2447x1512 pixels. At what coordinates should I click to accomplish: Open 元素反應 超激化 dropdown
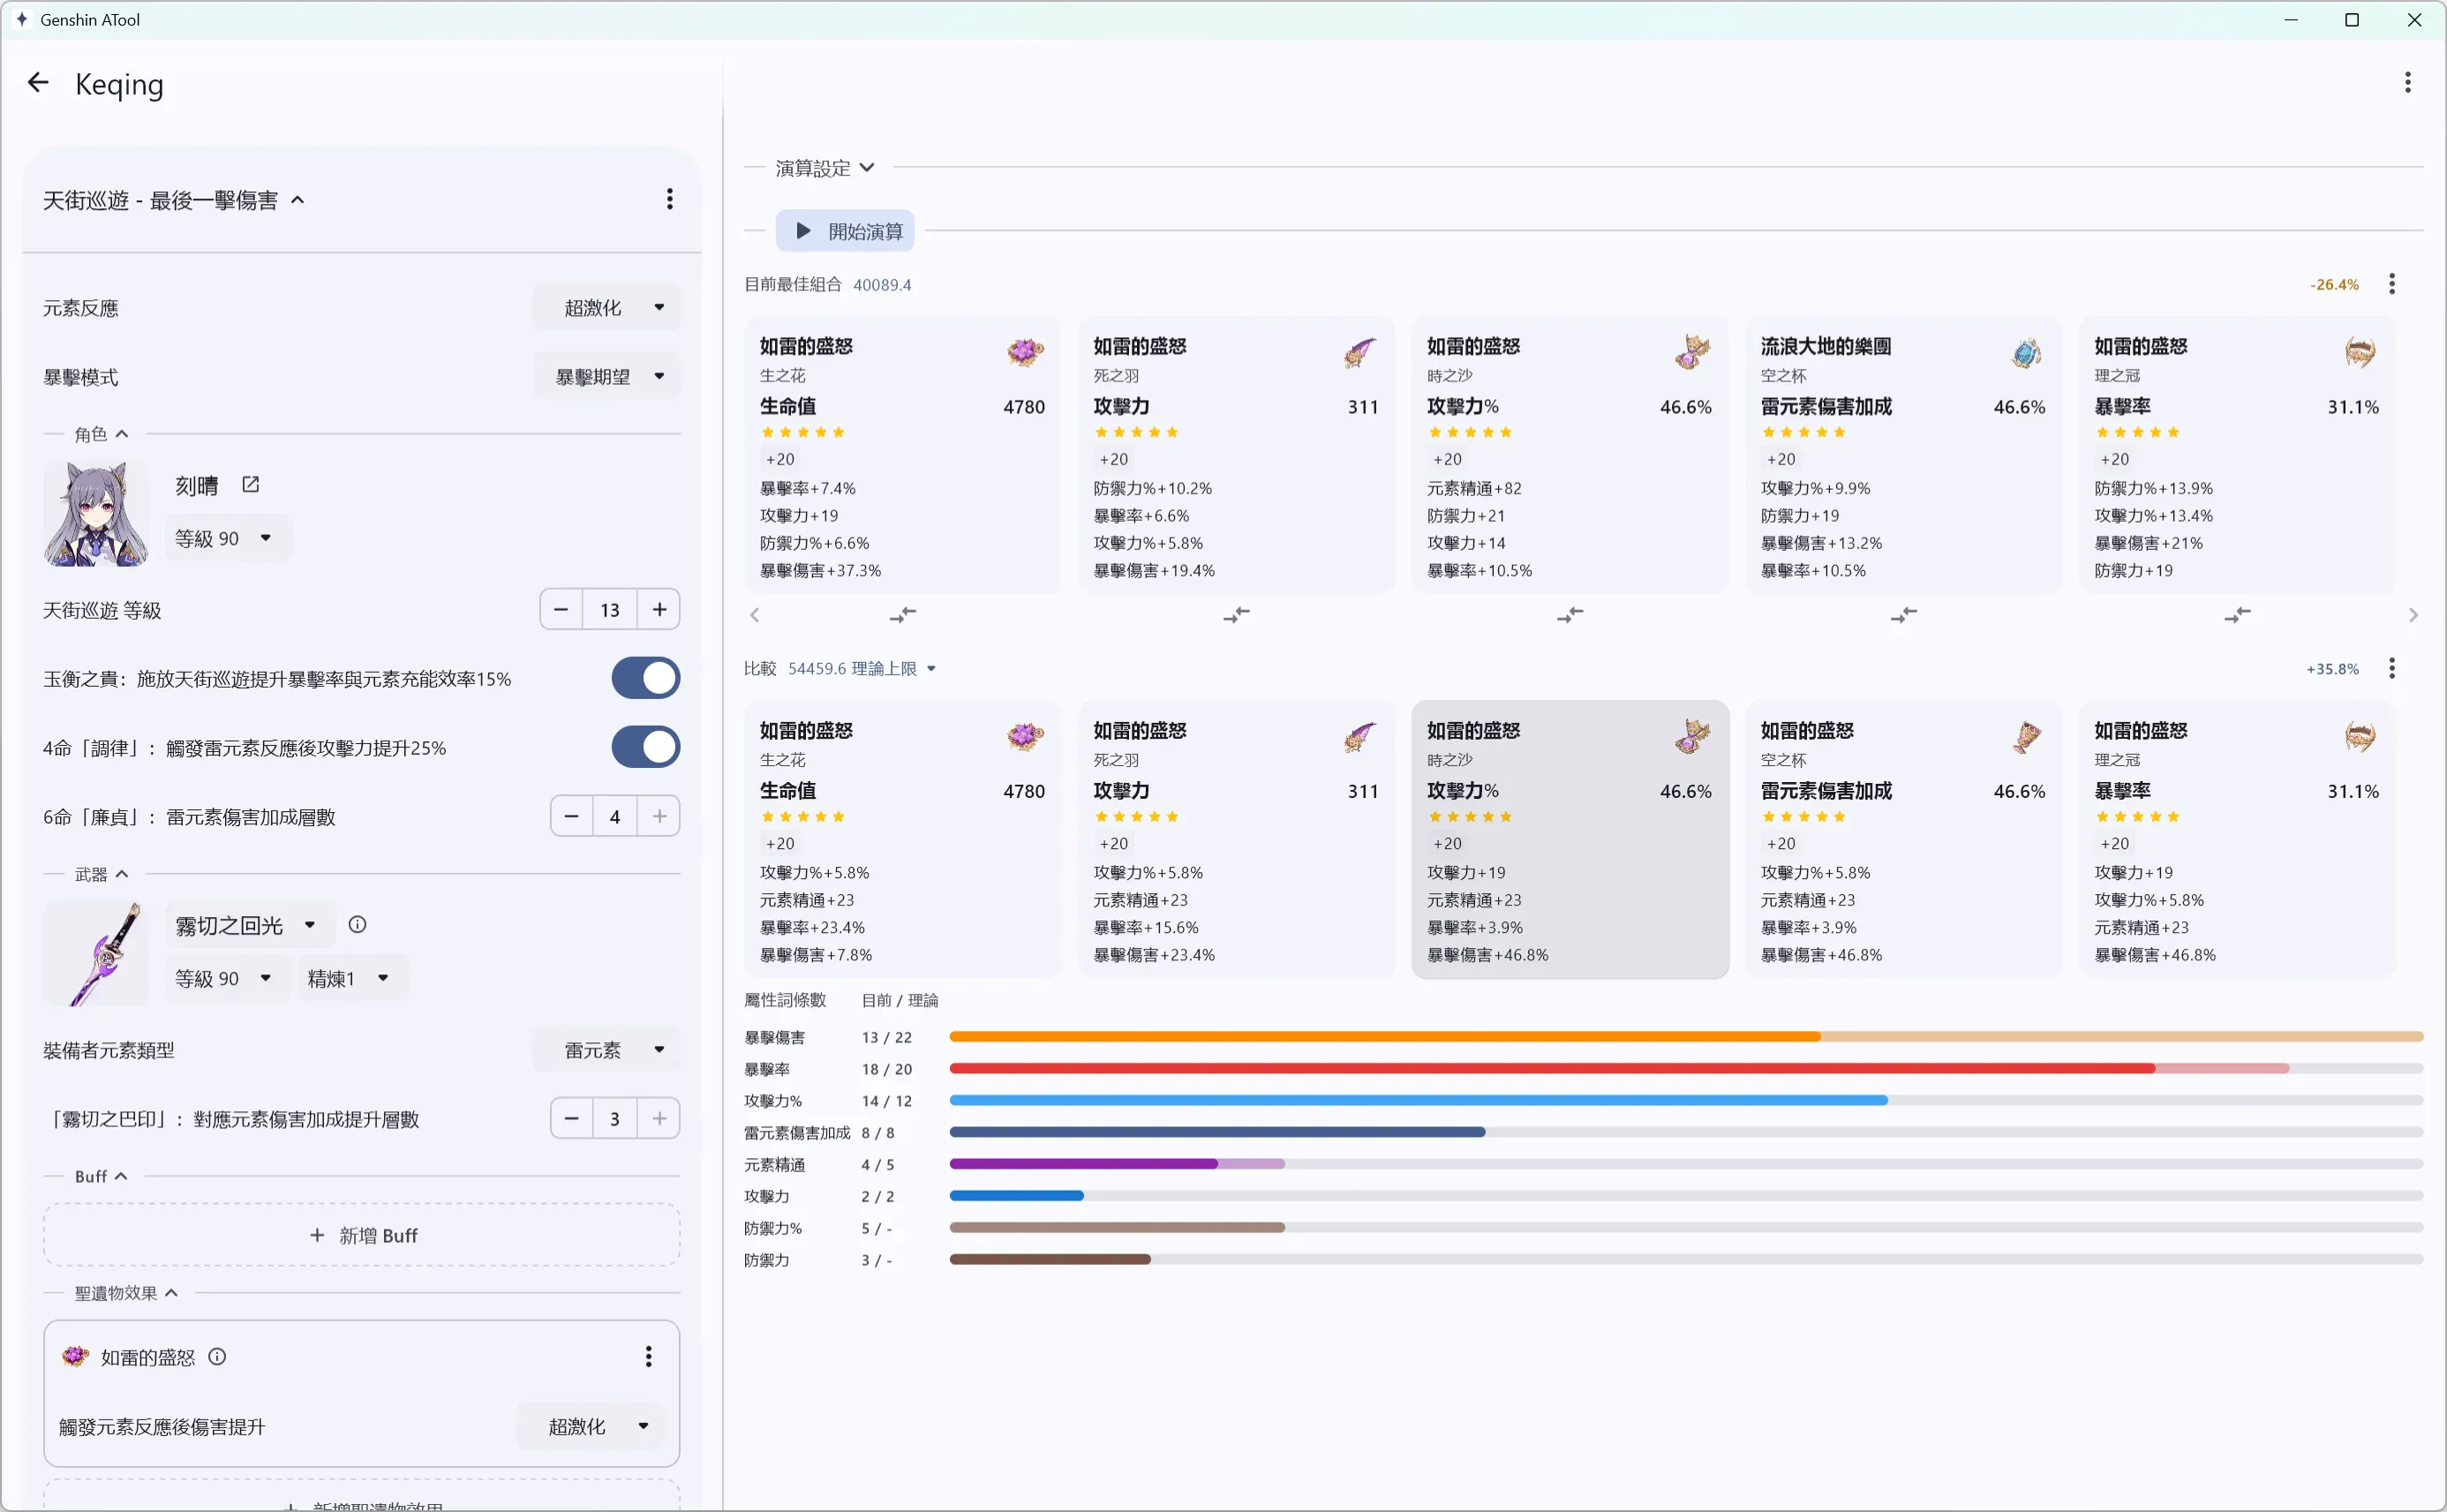click(607, 308)
